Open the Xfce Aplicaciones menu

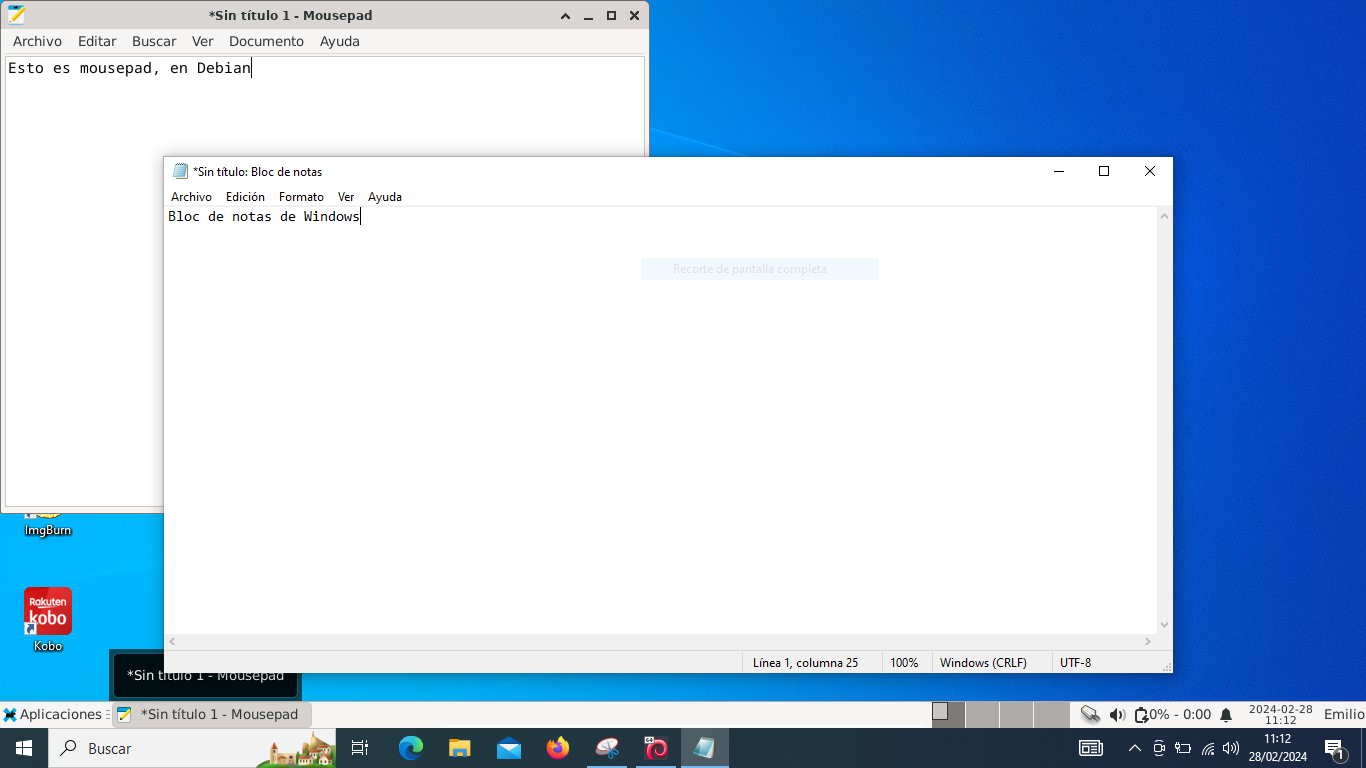[52, 714]
